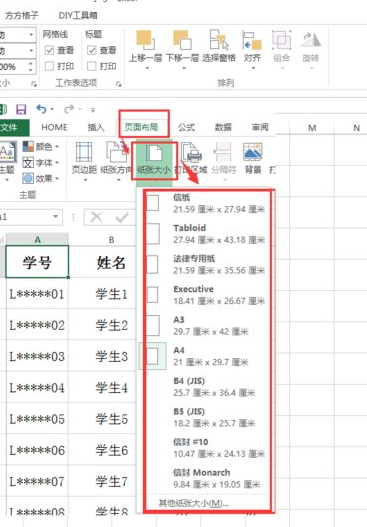Viewport: 367px width, 527px height.
Task: Click the Orientation (纸张方向) icon
Action: [x=116, y=152]
